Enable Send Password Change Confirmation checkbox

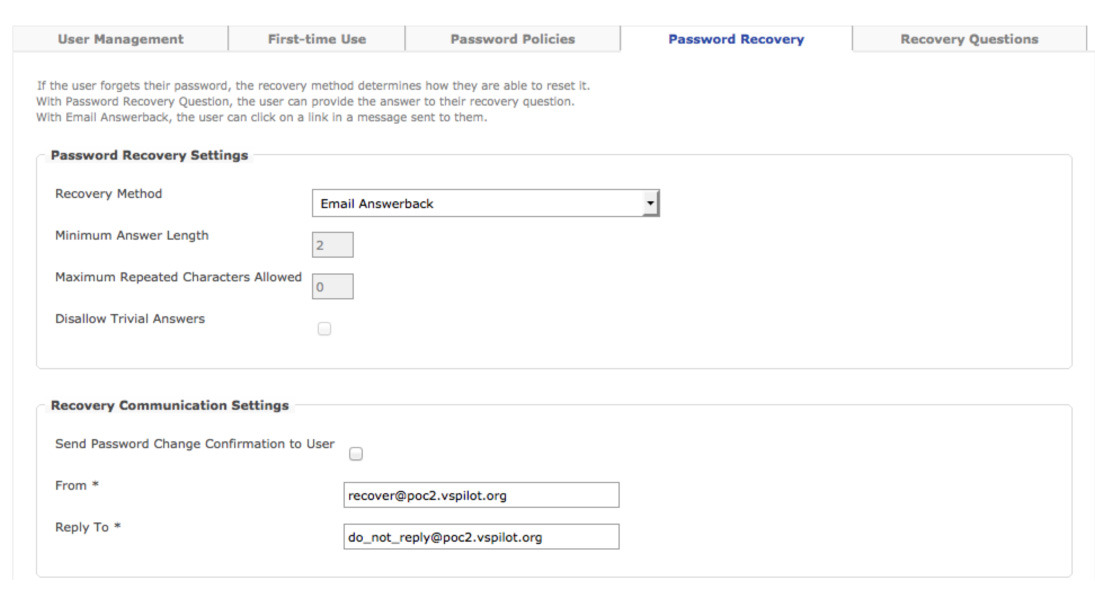click(x=355, y=454)
